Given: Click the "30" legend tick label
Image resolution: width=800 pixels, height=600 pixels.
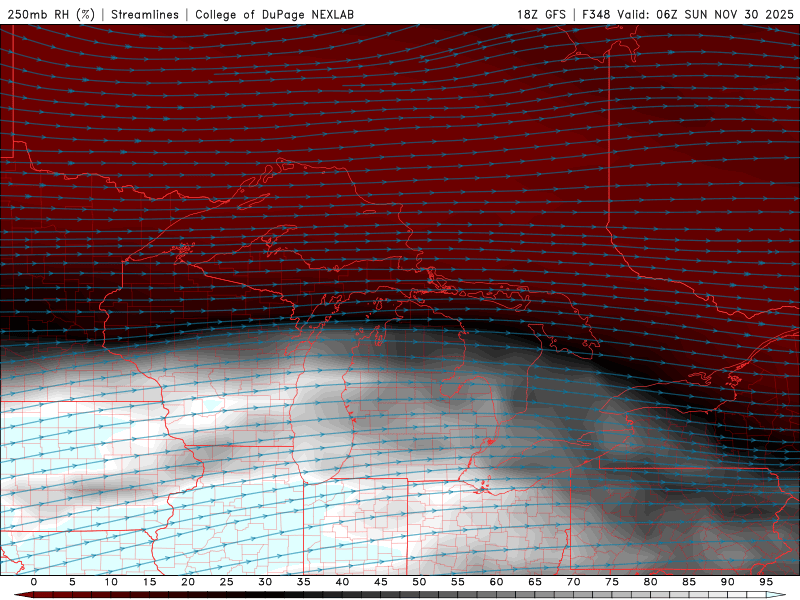Looking at the screenshot, I should tap(265, 582).
